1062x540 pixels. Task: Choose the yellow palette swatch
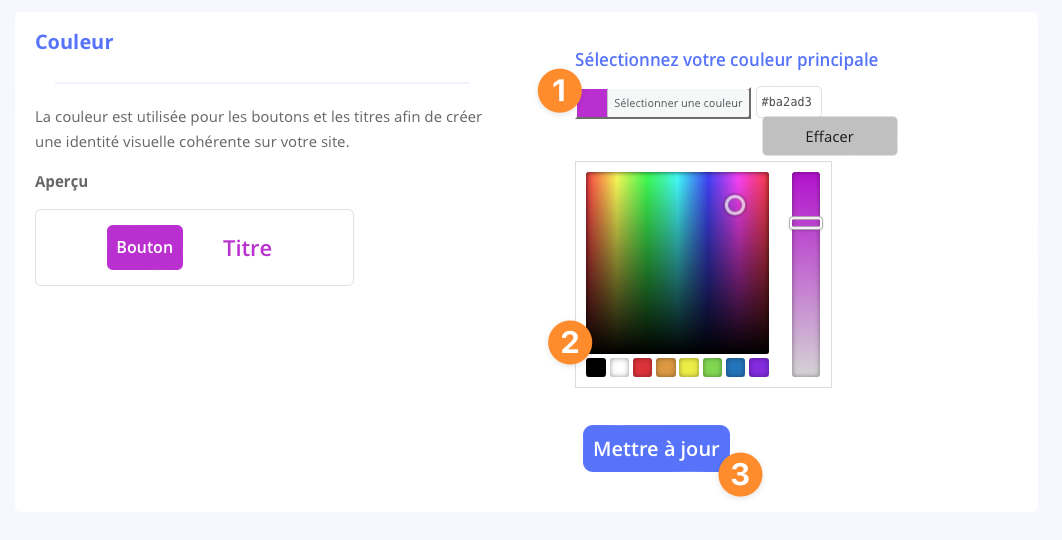689,368
